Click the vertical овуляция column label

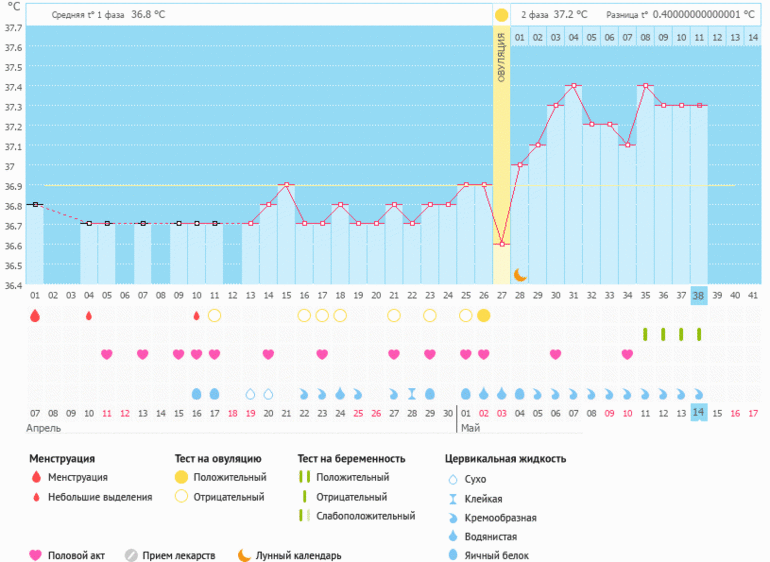click(x=501, y=60)
